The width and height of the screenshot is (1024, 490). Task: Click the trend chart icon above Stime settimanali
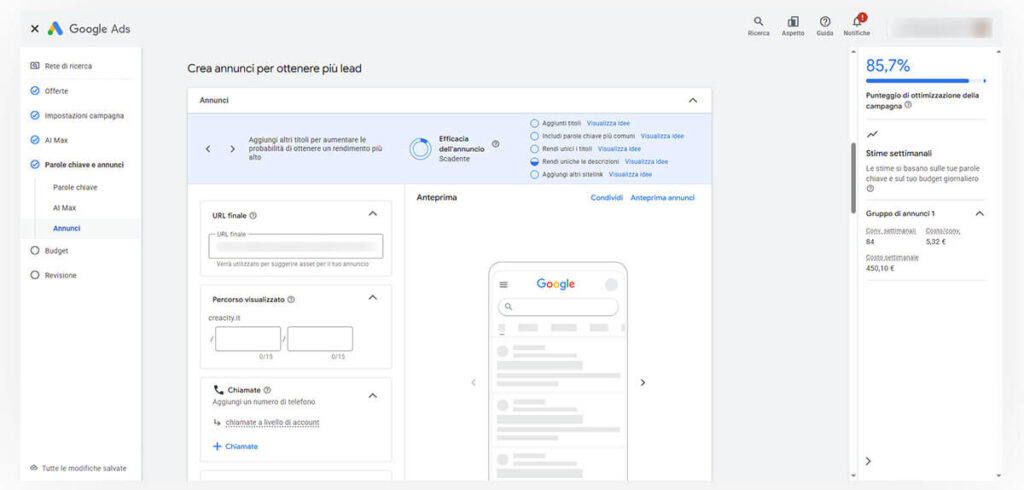(872, 134)
